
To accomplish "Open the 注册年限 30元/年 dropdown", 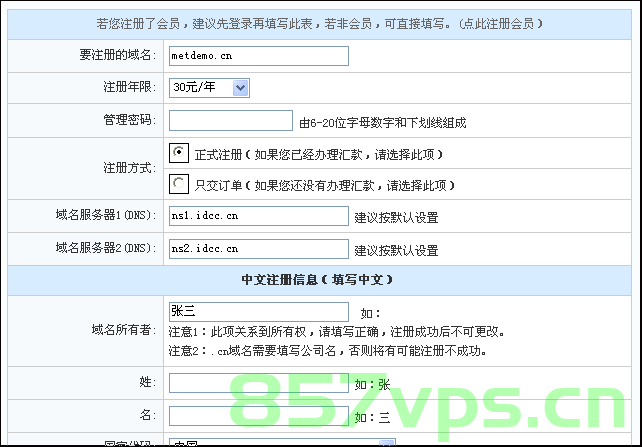I will pos(209,88).
